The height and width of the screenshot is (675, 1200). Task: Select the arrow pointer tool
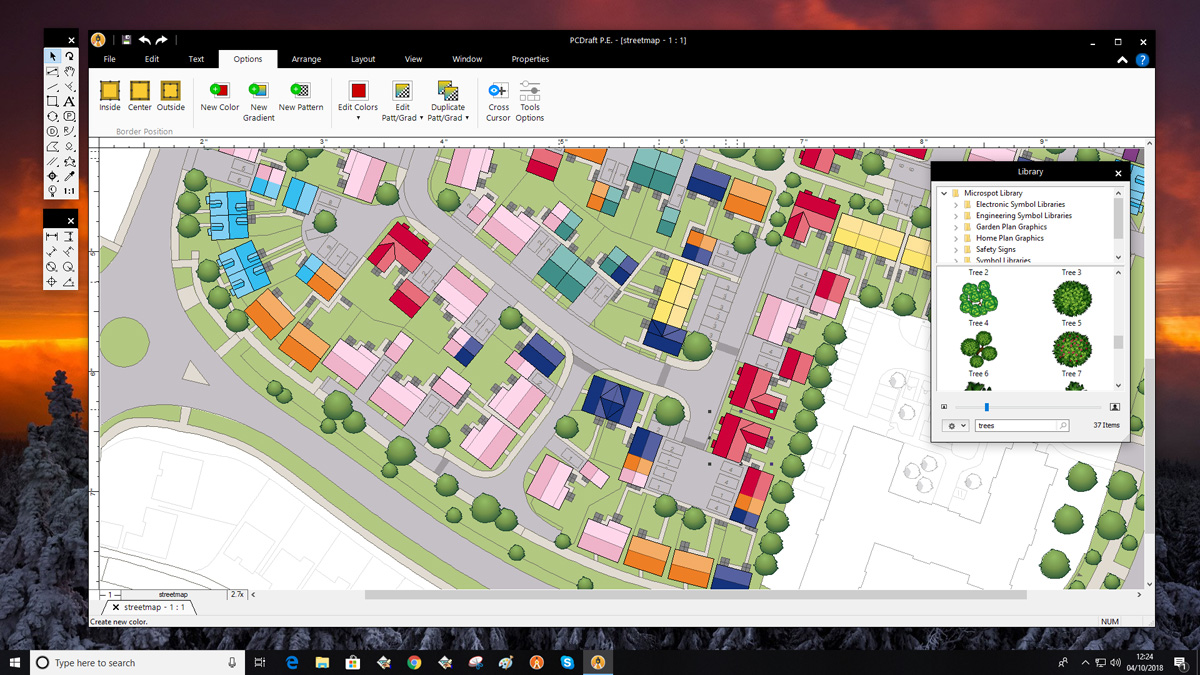pyautogui.click(x=52, y=57)
